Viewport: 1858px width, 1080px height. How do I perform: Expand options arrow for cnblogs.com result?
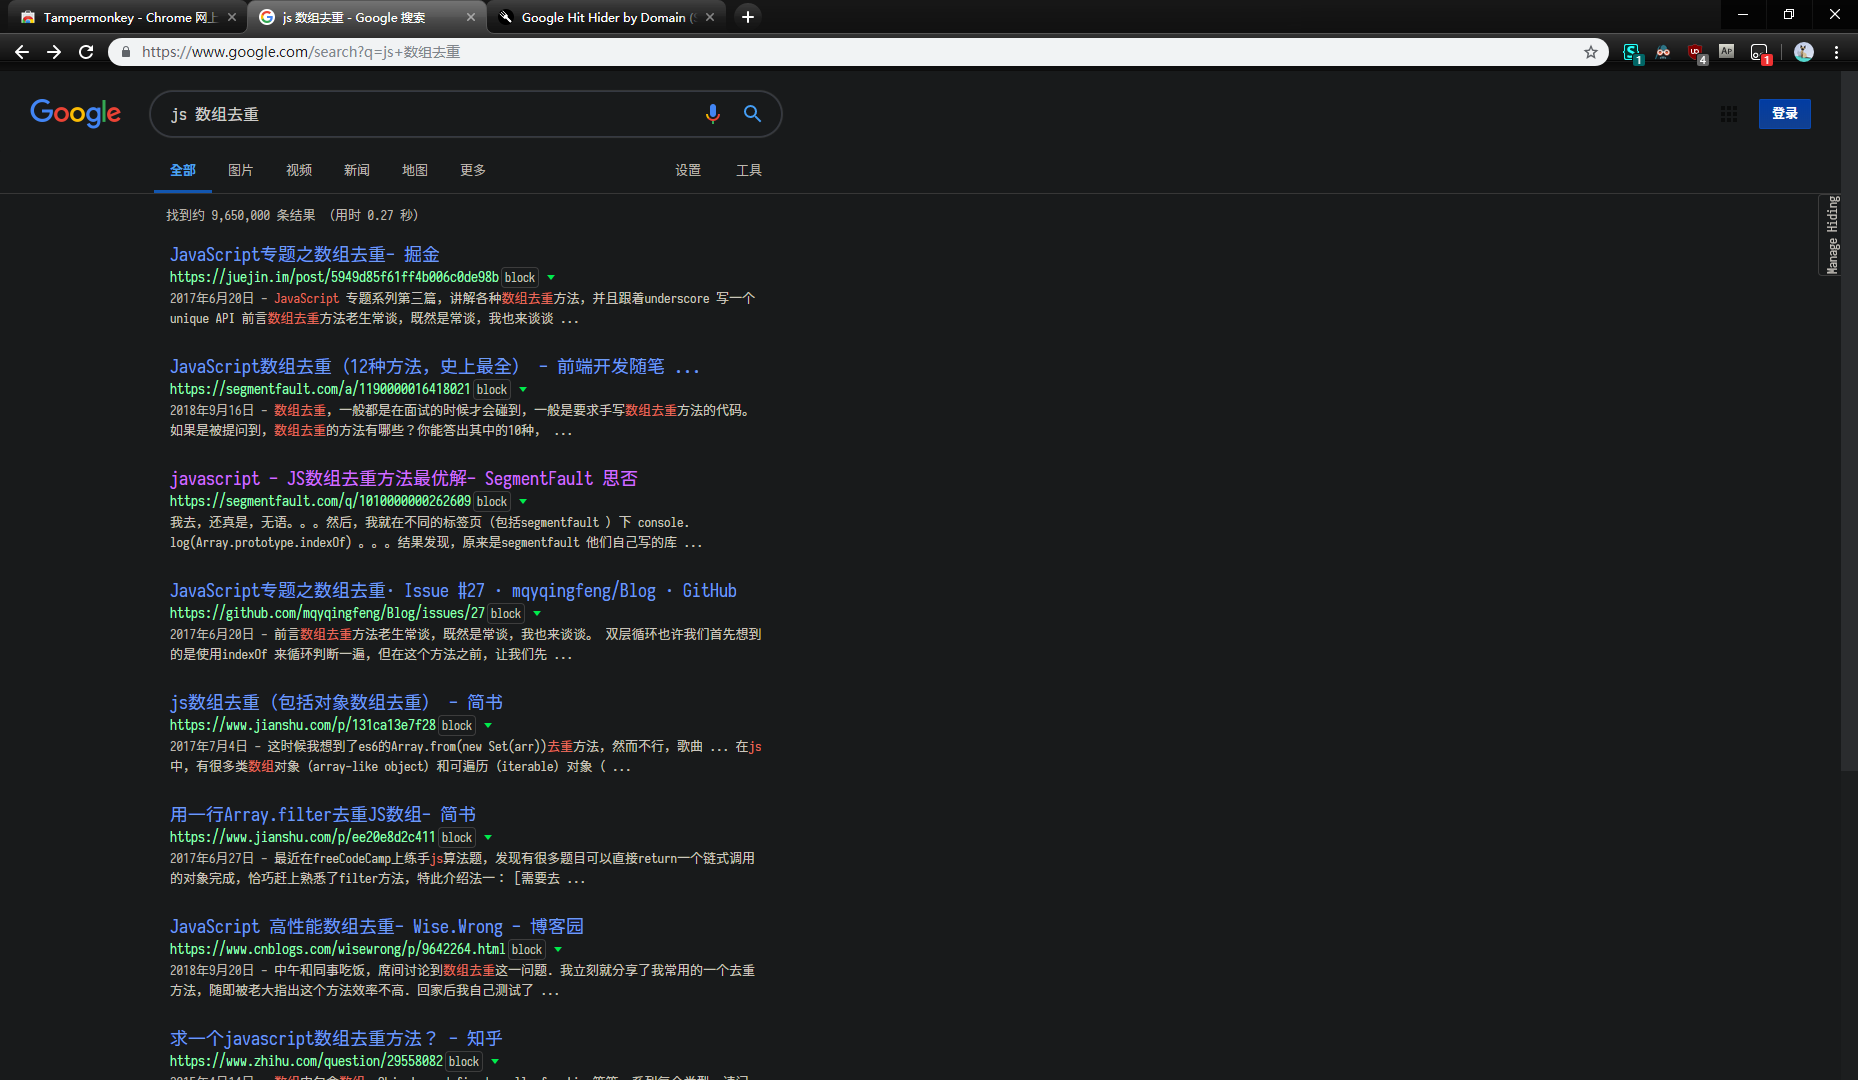[x=558, y=950]
